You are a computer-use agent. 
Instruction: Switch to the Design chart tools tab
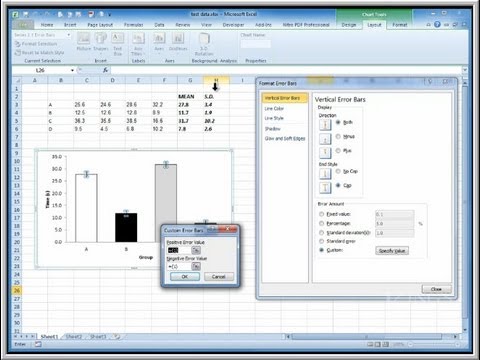[349, 25]
